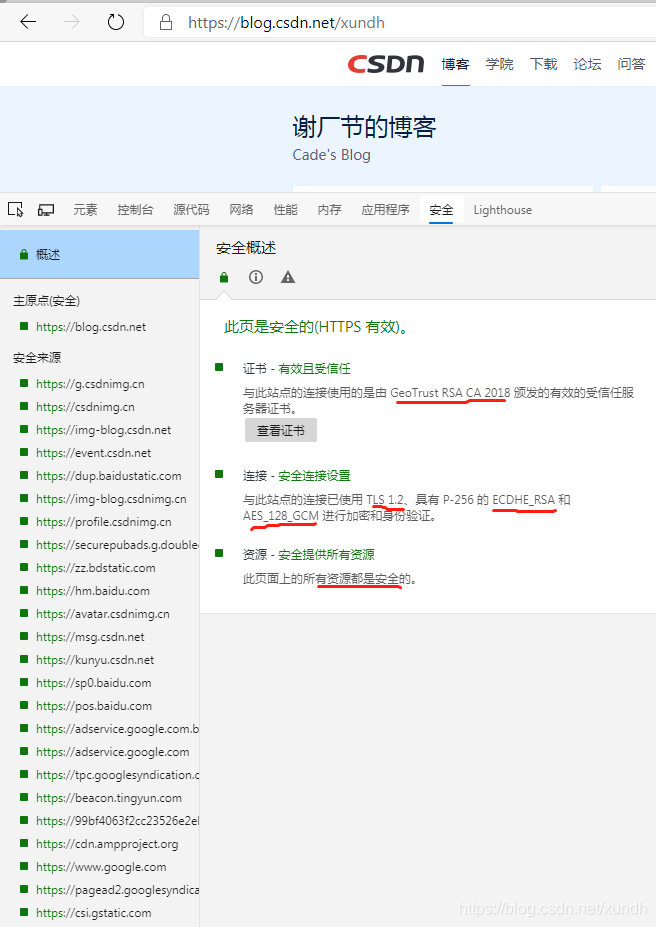
Task: Open the Lighthouse tab
Action: (x=502, y=210)
